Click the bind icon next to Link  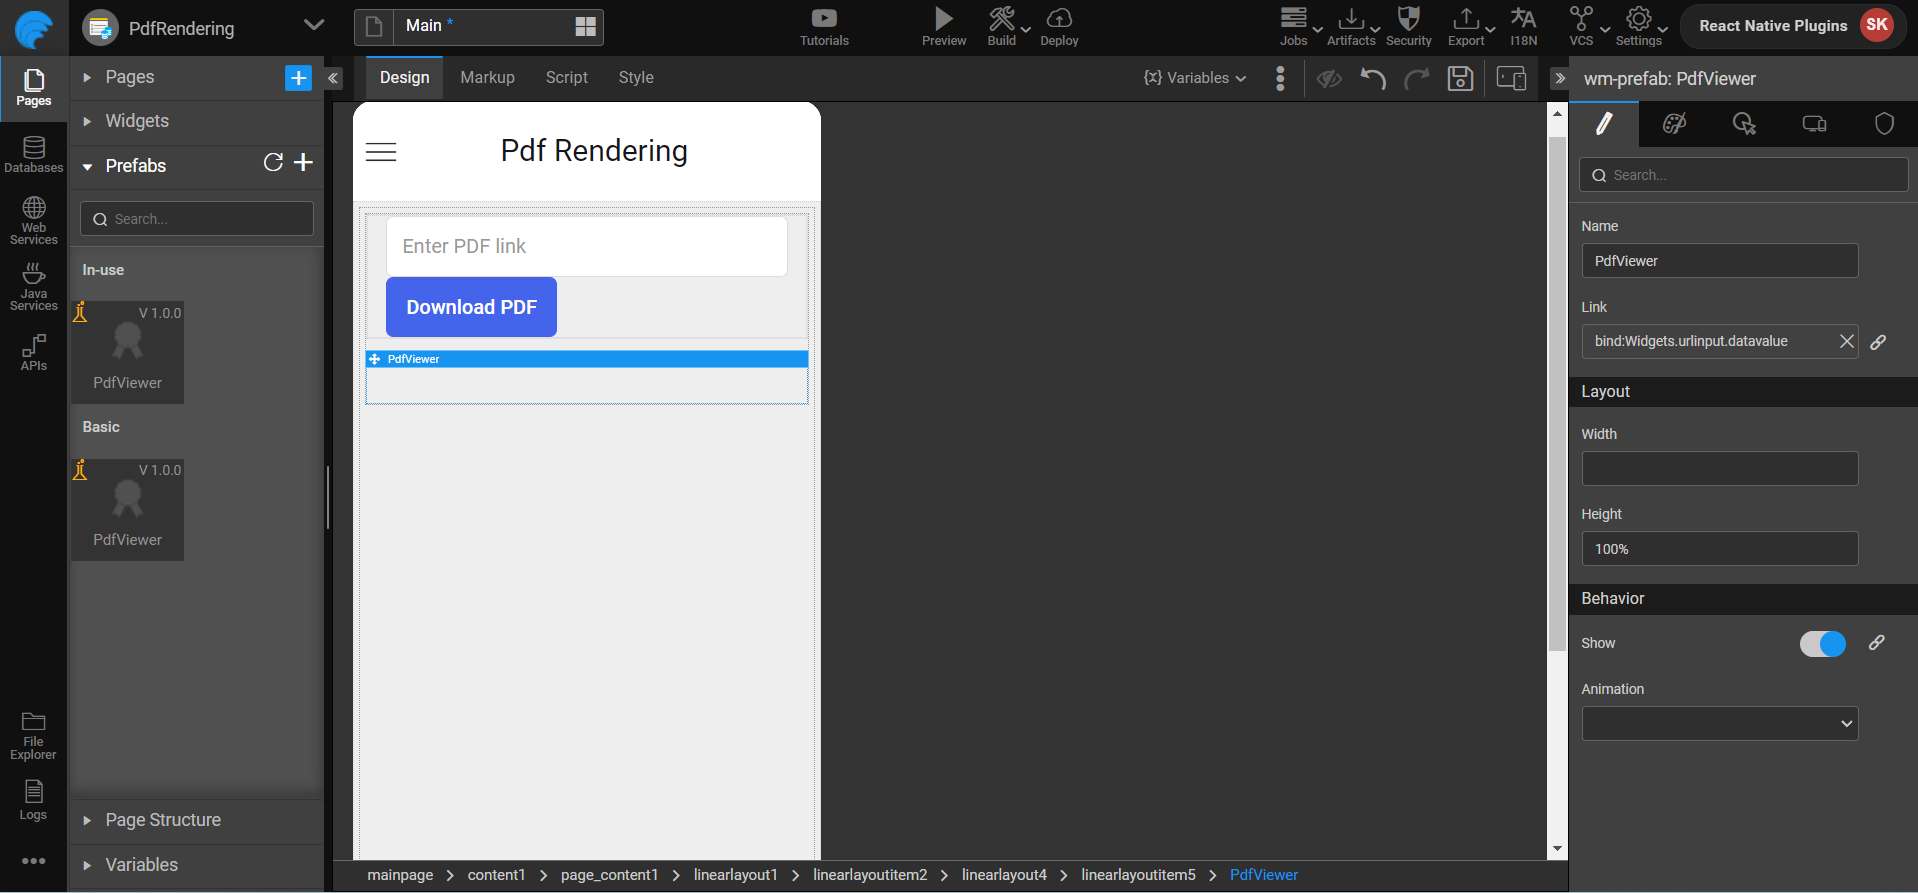1878,342
